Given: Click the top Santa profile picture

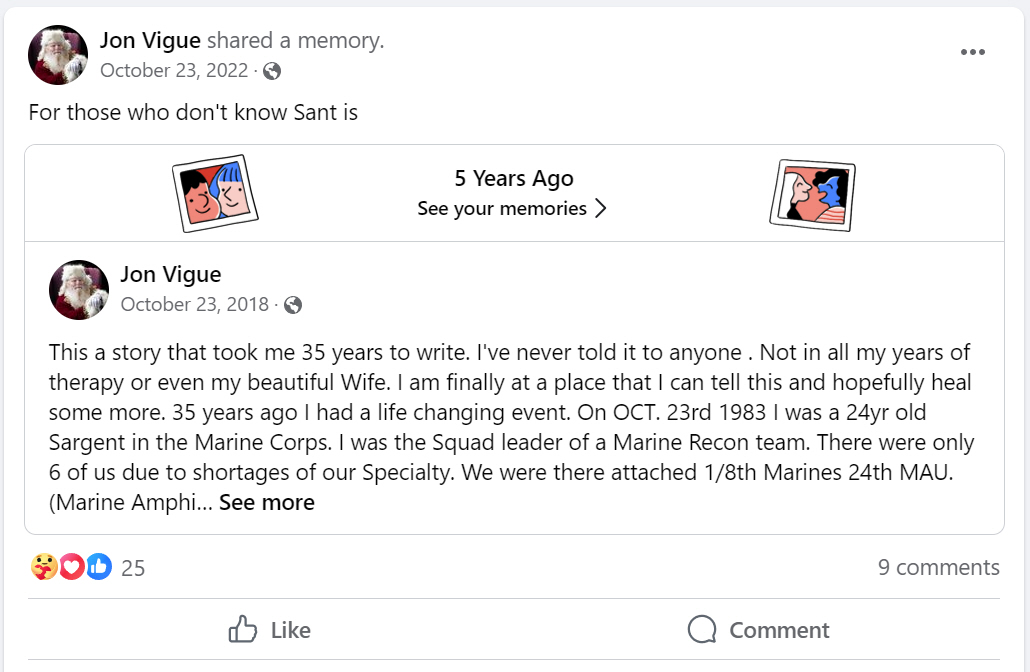Looking at the screenshot, I should [x=58, y=55].
